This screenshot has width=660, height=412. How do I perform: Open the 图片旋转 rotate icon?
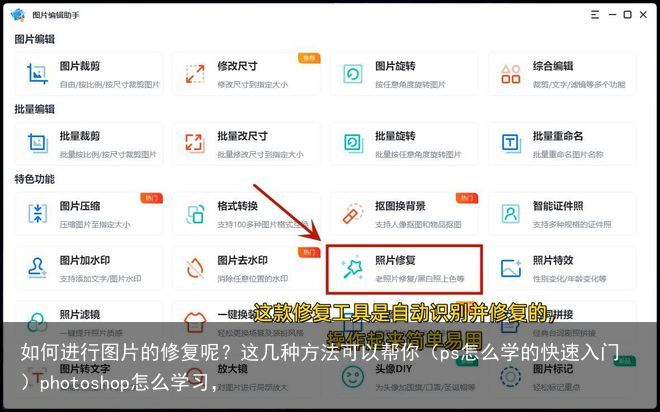tap(353, 74)
